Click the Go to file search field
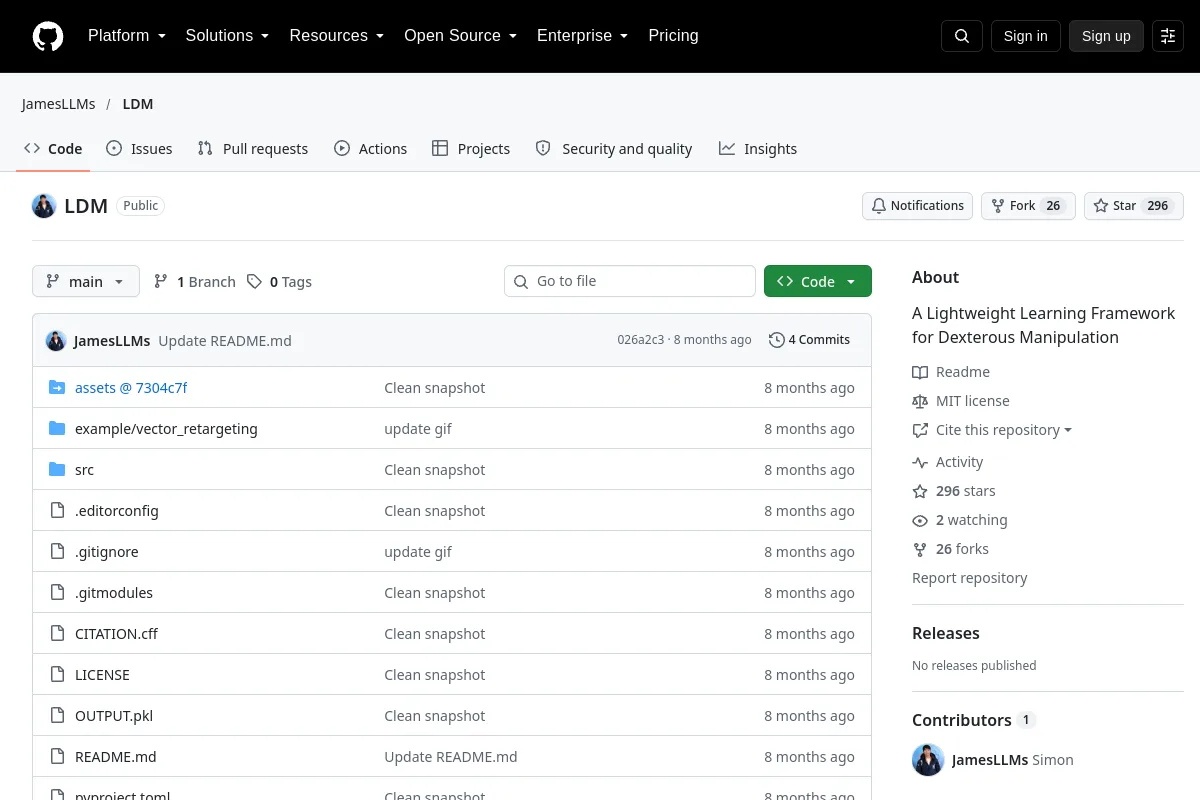The height and width of the screenshot is (800, 1200). pos(630,281)
